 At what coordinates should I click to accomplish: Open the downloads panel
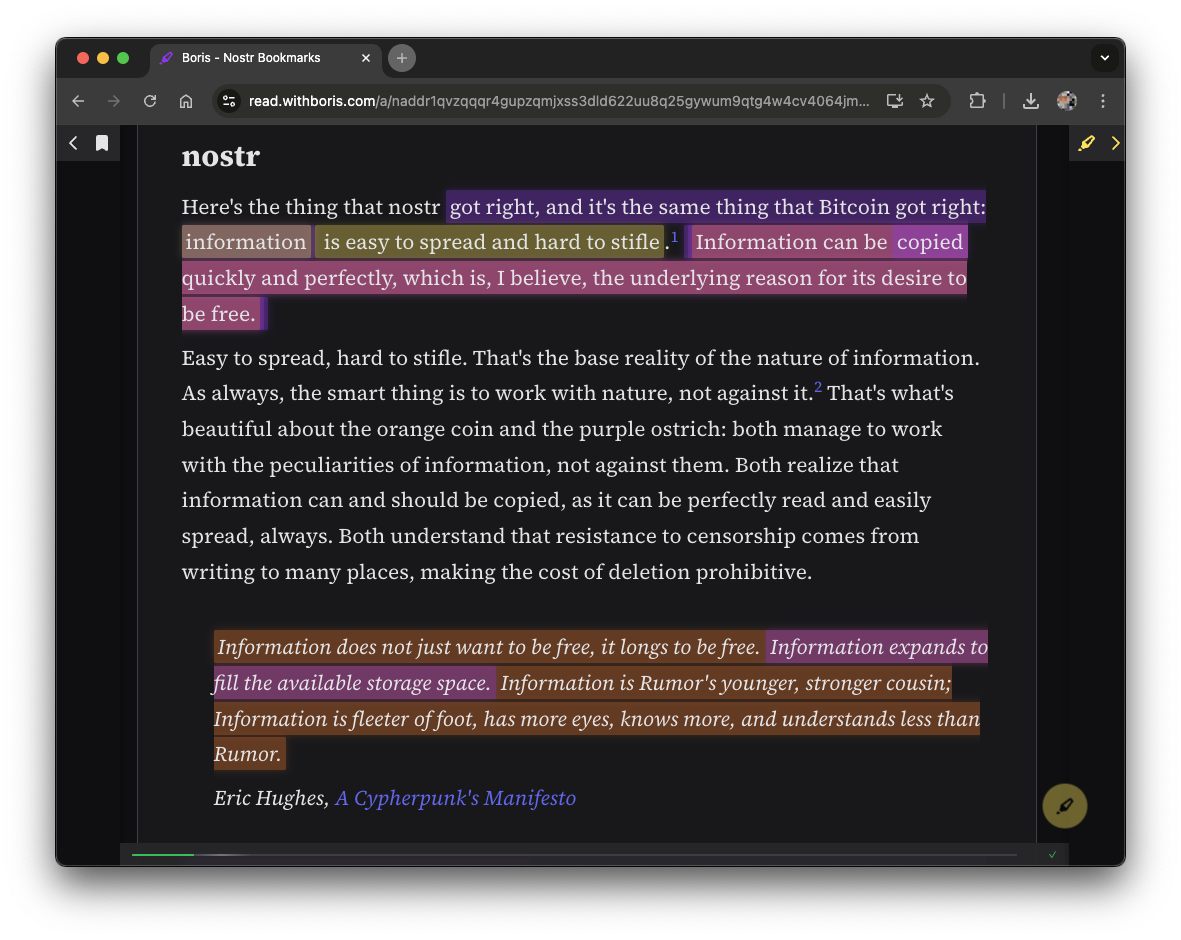[x=1031, y=101]
